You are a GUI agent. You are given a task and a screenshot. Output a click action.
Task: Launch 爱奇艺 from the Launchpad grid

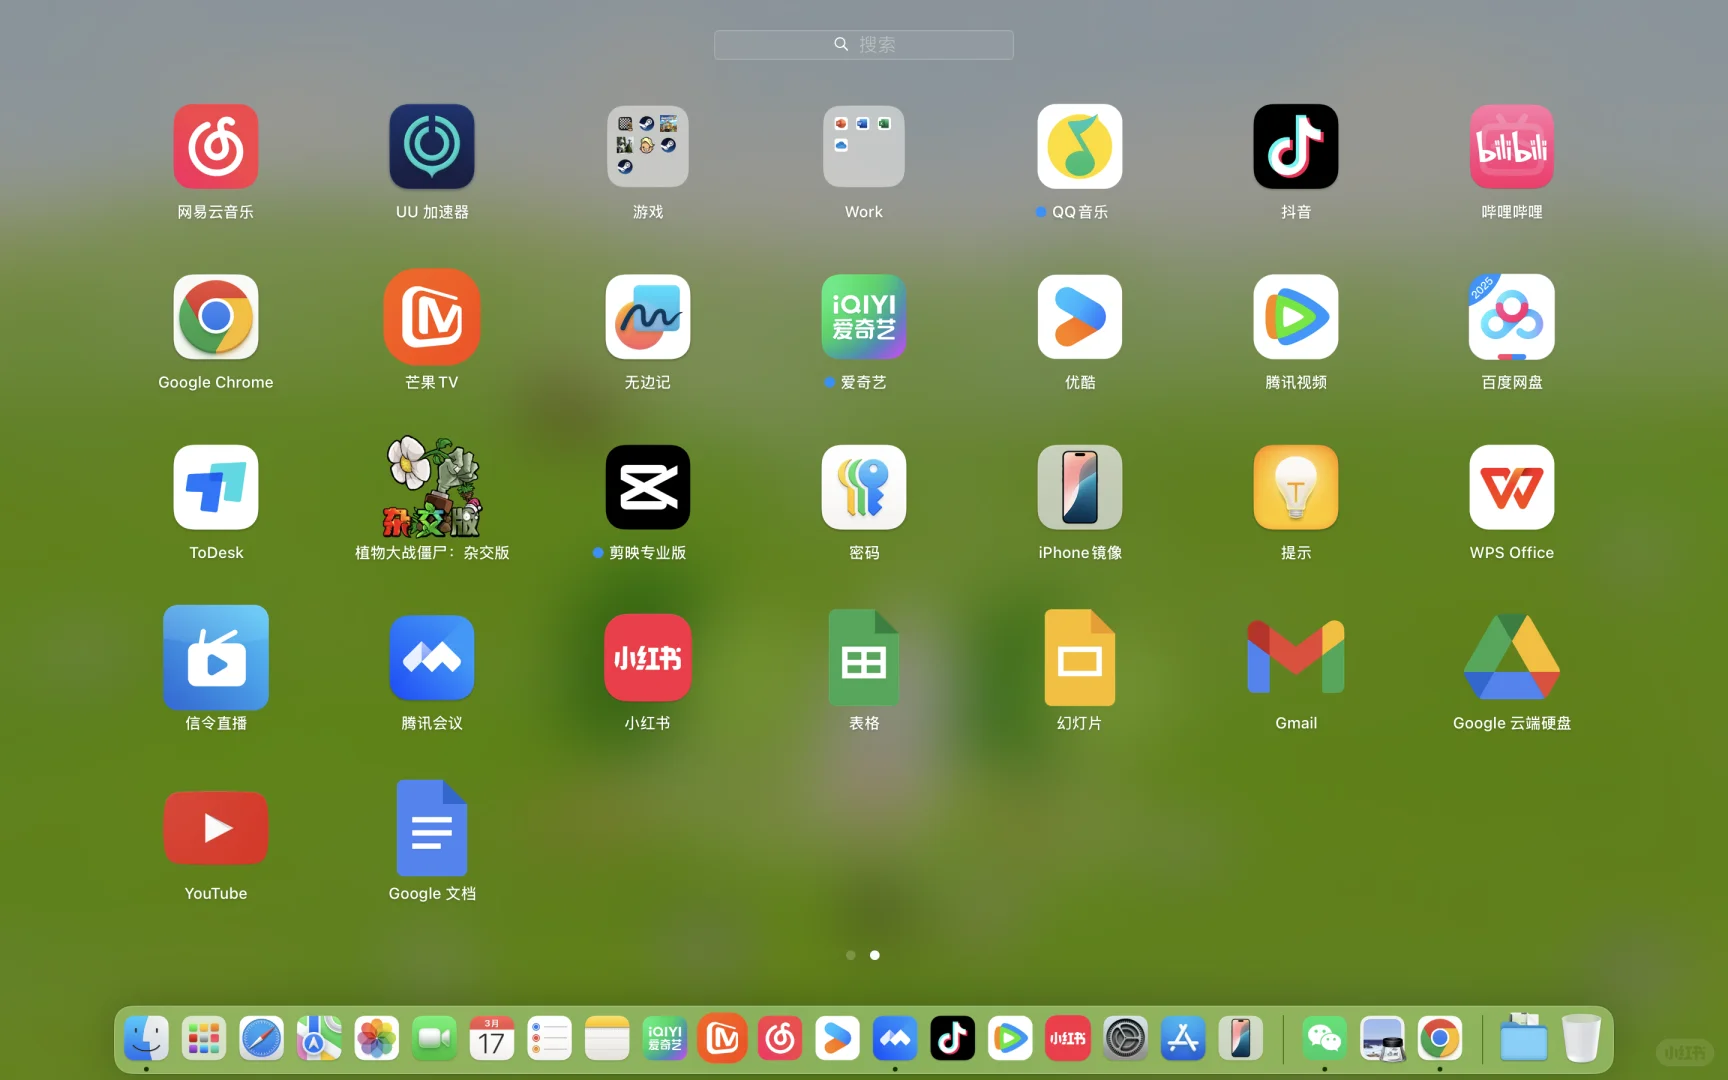[864, 317]
